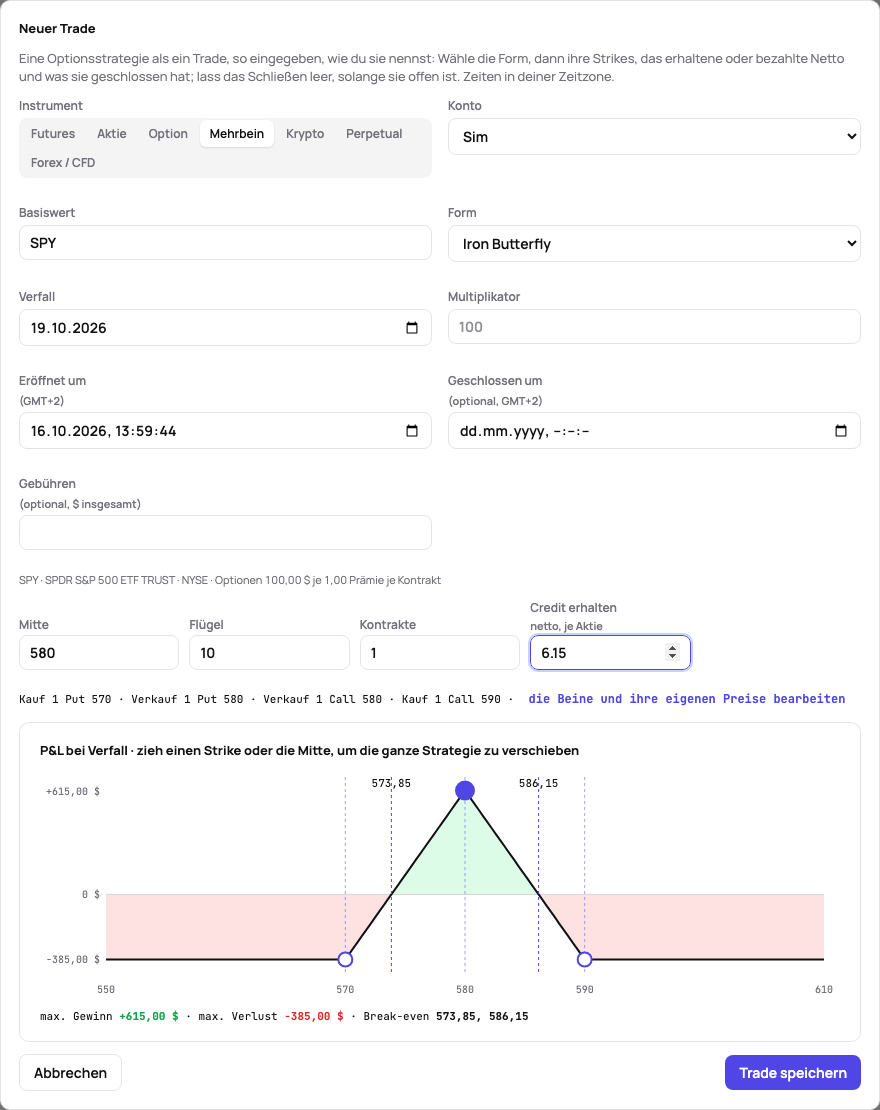Click the empty Gebühren input field

click(225, 532)
